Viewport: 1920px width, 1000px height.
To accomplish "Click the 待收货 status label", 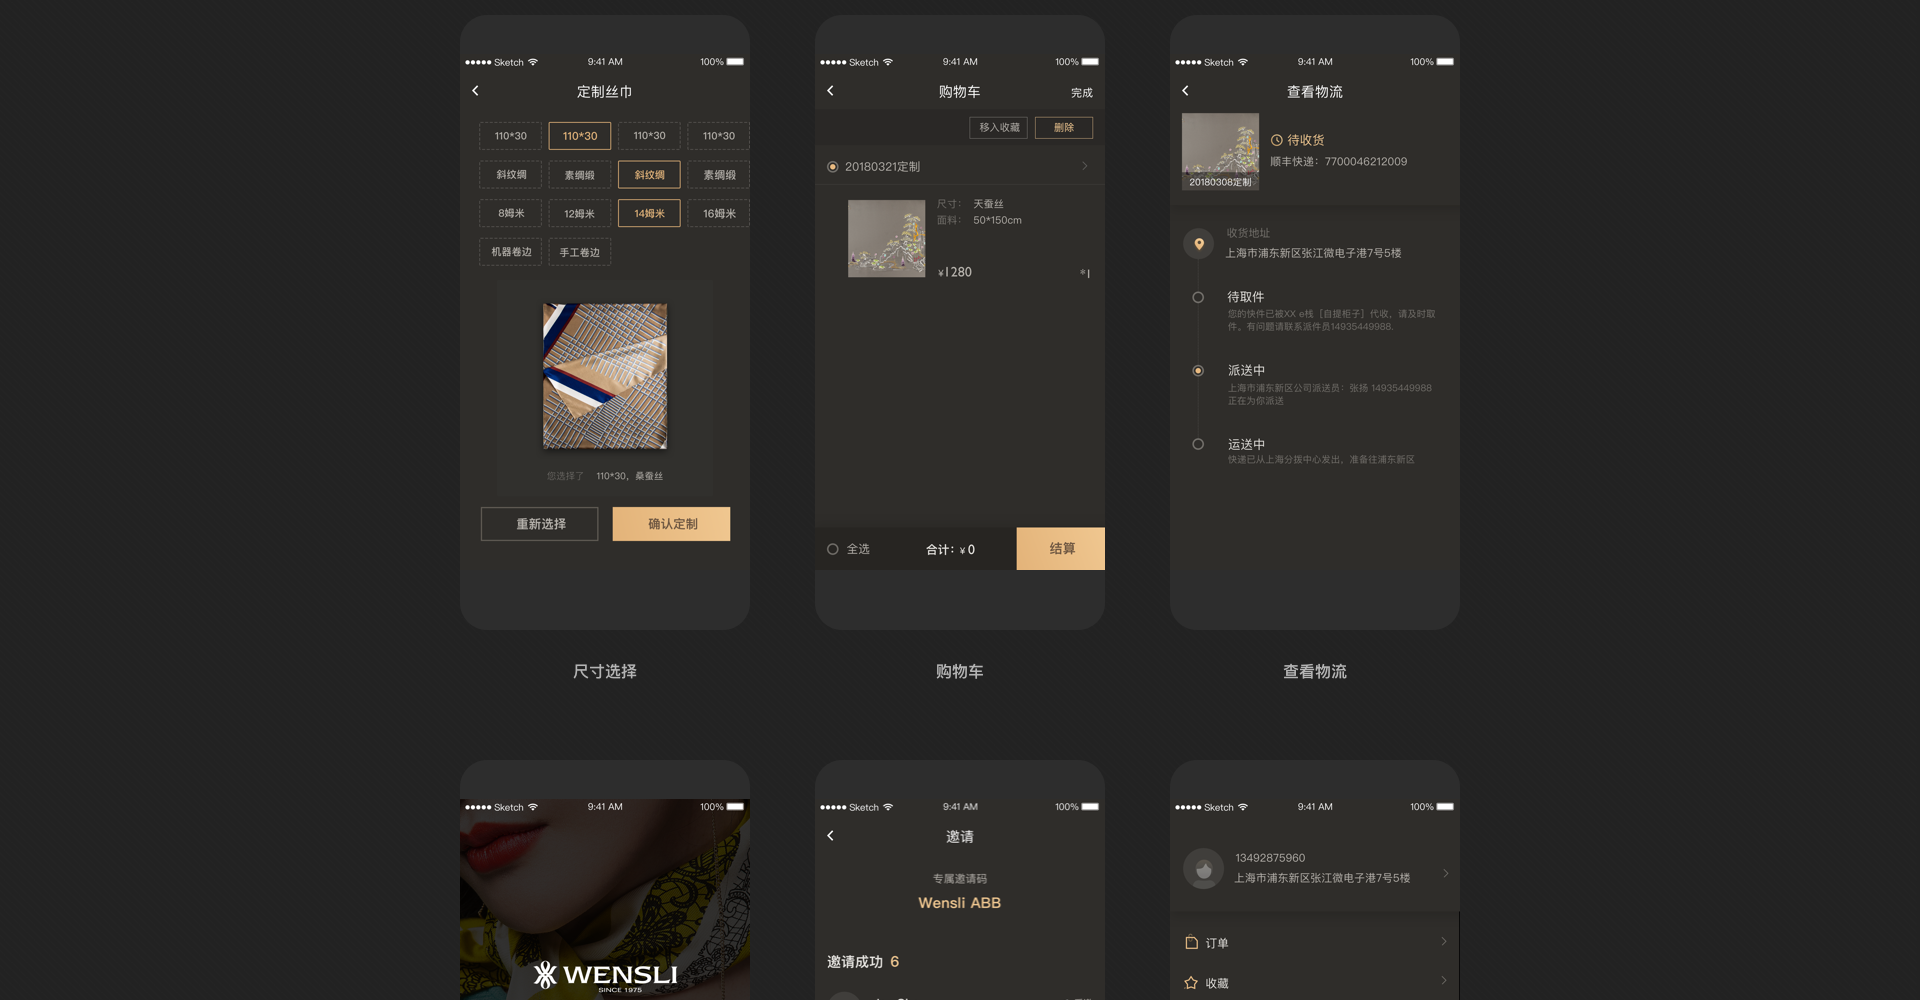I will tap(1305, 141).
